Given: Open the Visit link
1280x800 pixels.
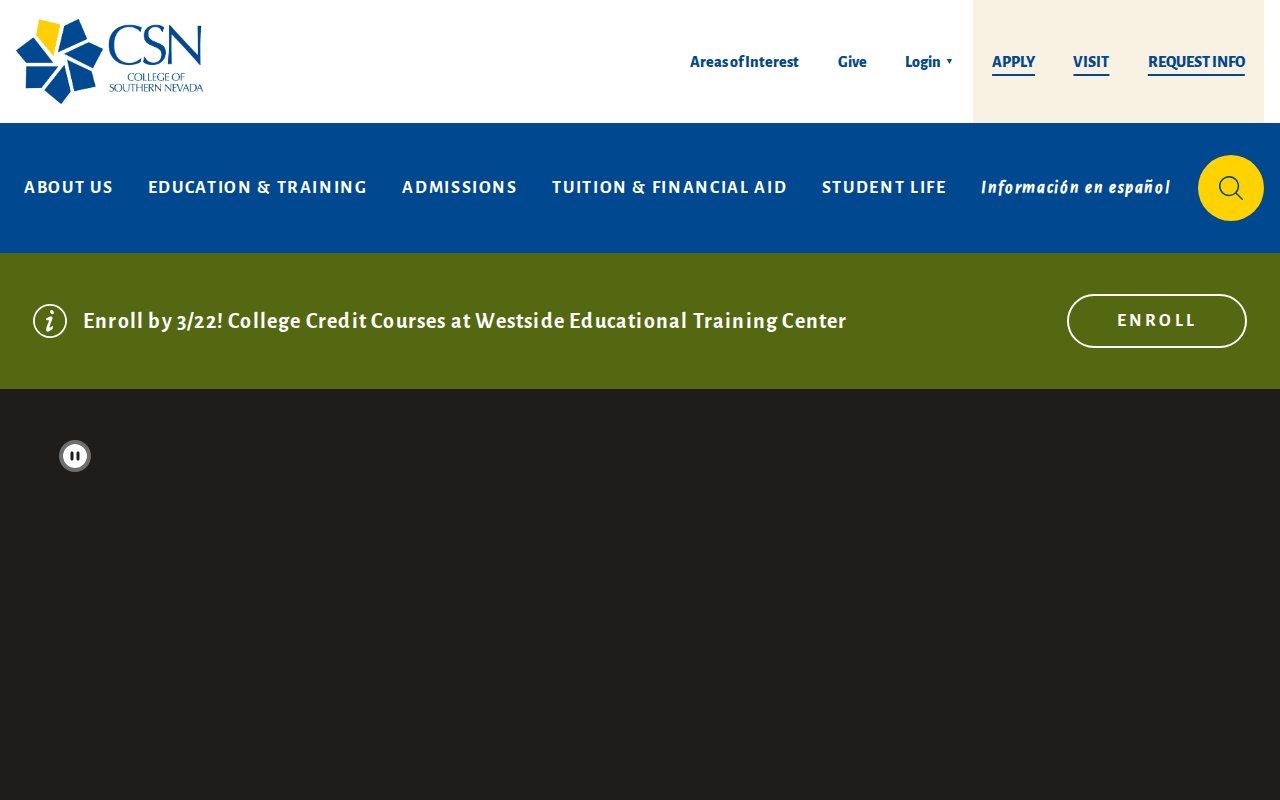Looking at the screenshot, I should pos(1091,62).
